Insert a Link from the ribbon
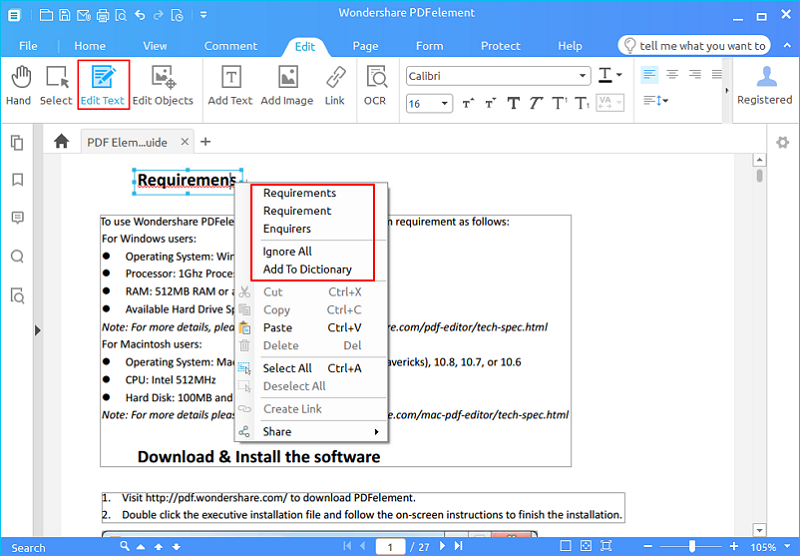 [x=335, y=86]
